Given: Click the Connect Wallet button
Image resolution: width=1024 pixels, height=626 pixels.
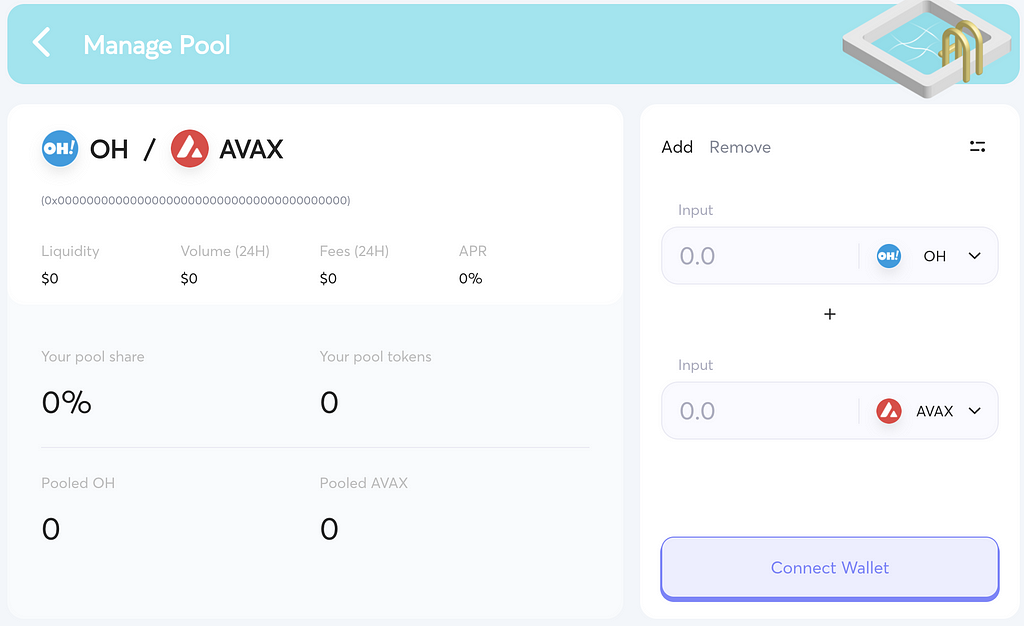Looking at the screenshot, I should coord(829,568).
